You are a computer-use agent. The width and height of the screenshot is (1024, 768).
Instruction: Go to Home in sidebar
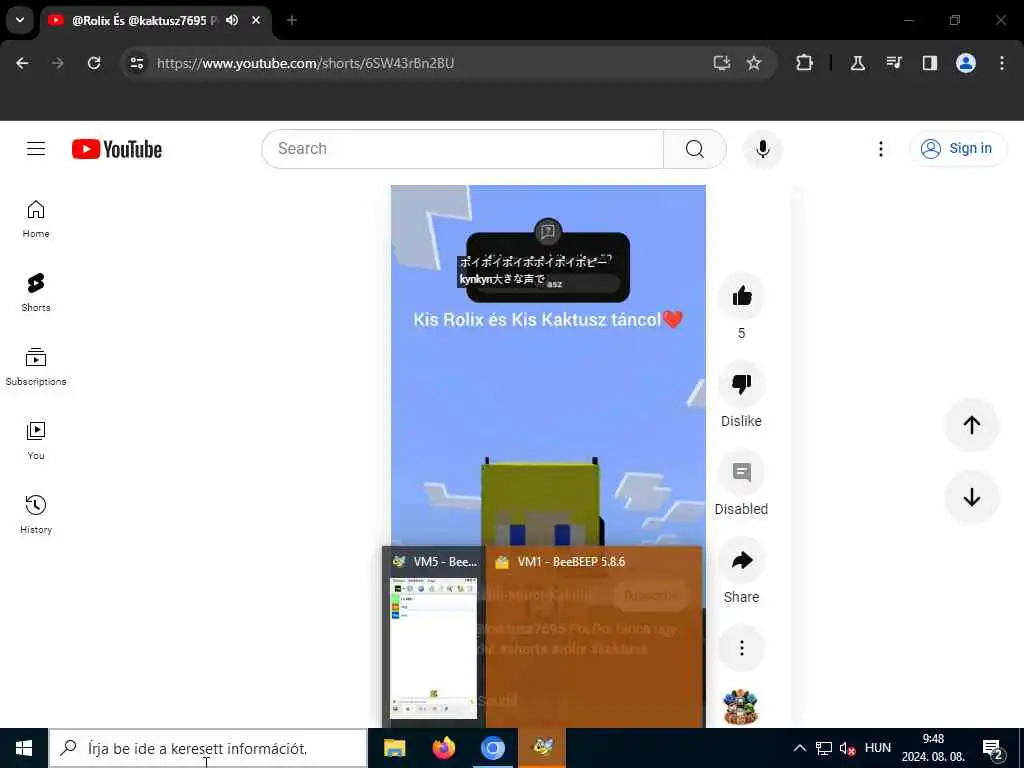(36, 219)
